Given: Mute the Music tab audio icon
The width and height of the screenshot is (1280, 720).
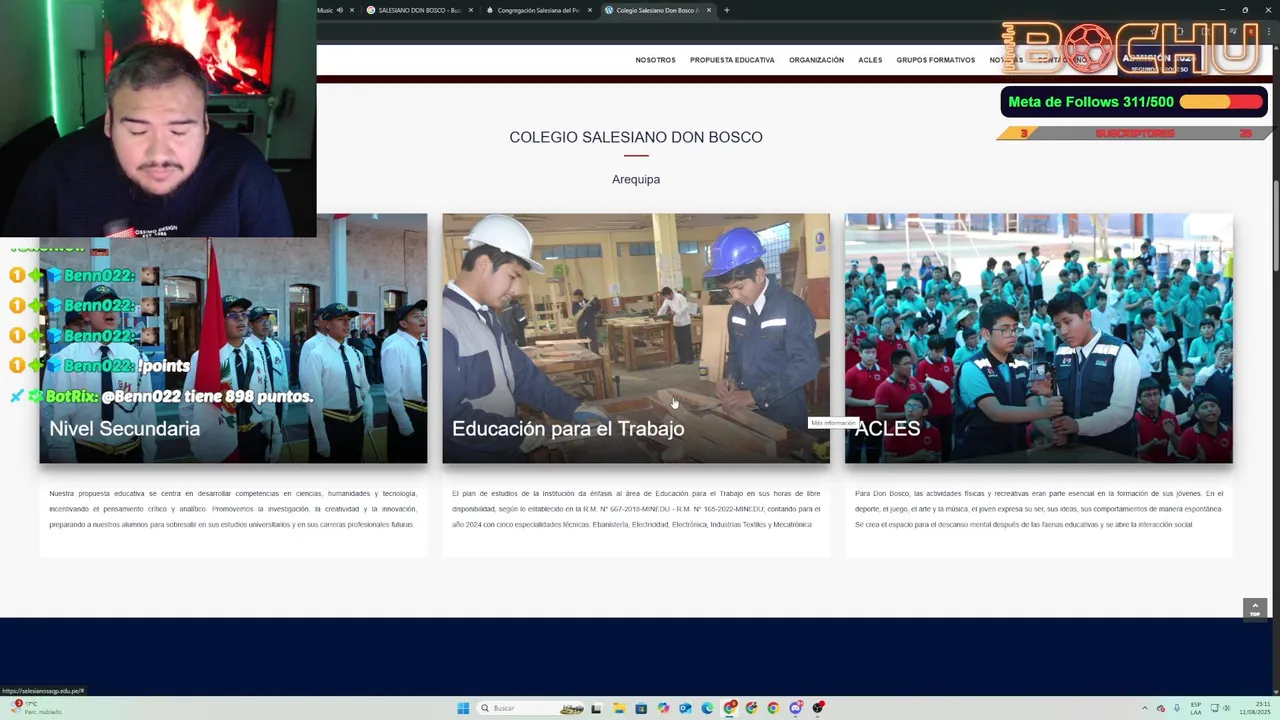Looking at the screenshot, I should coord(340,10).
